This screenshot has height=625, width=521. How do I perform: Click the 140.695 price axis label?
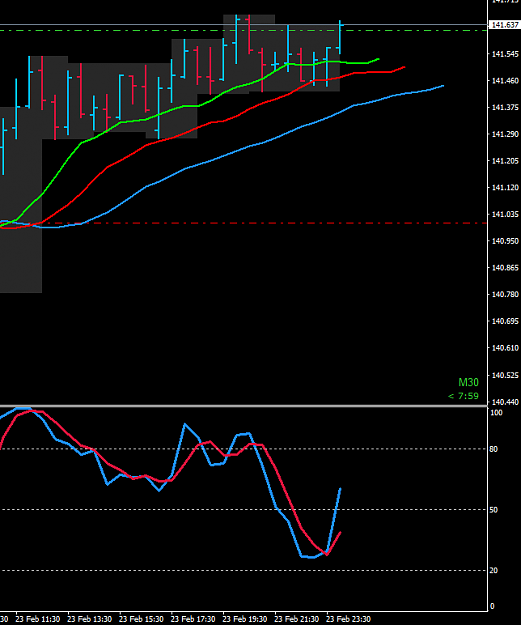click(505, 321)
